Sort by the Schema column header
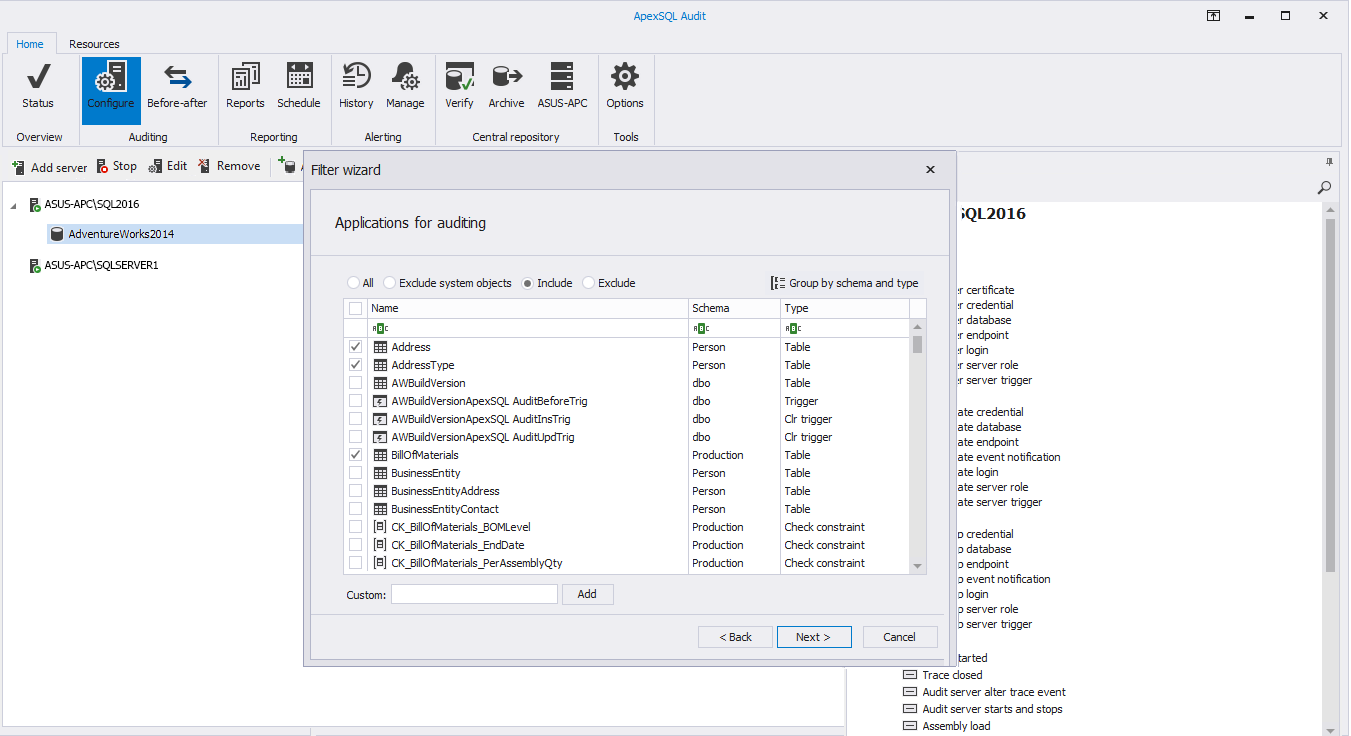The height and width of the screenshot is (736, 1351). coord(734,309)
